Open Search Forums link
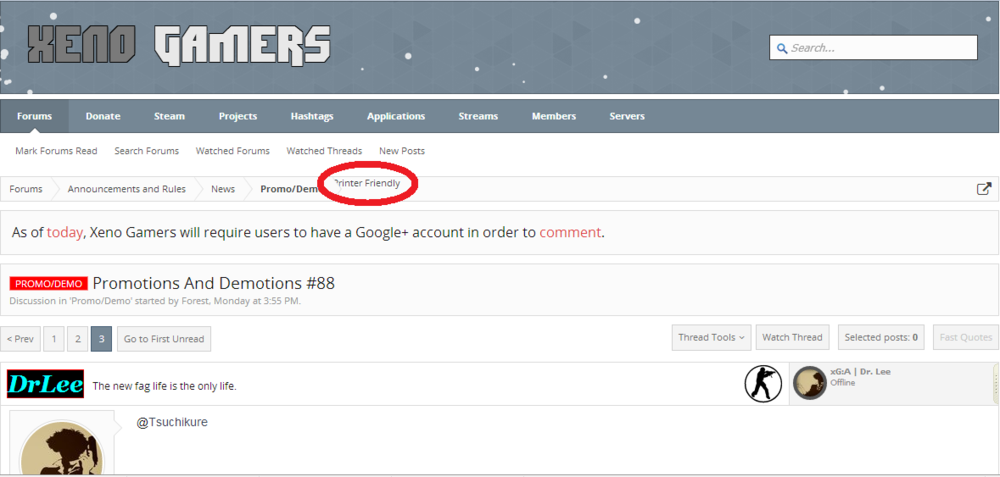 147,151
